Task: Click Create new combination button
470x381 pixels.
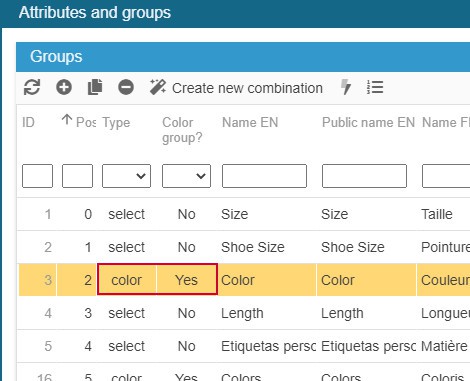Action: (x=247, y=88)
